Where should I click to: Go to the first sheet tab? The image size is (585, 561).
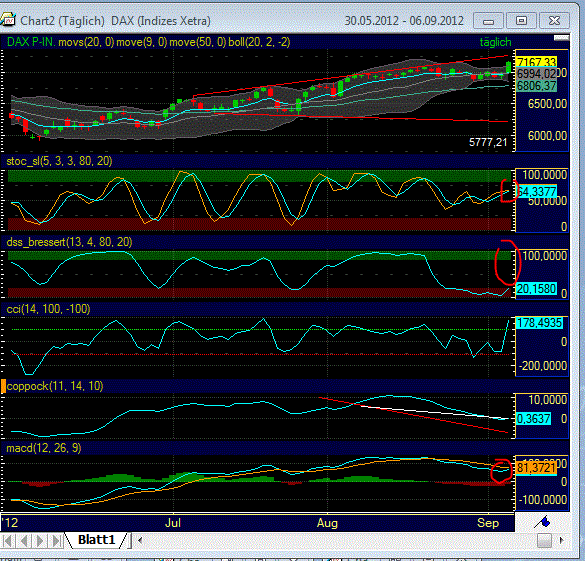pyautogui.click(x=8, y=540)
